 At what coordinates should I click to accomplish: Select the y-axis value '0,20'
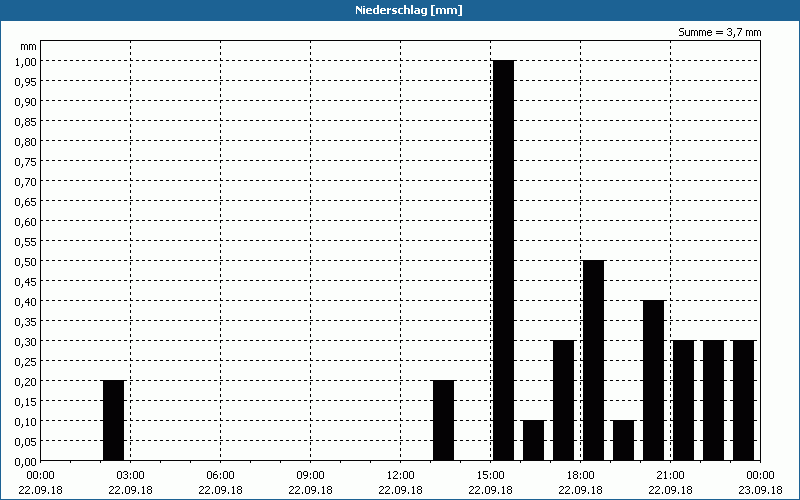pos(26,382)
